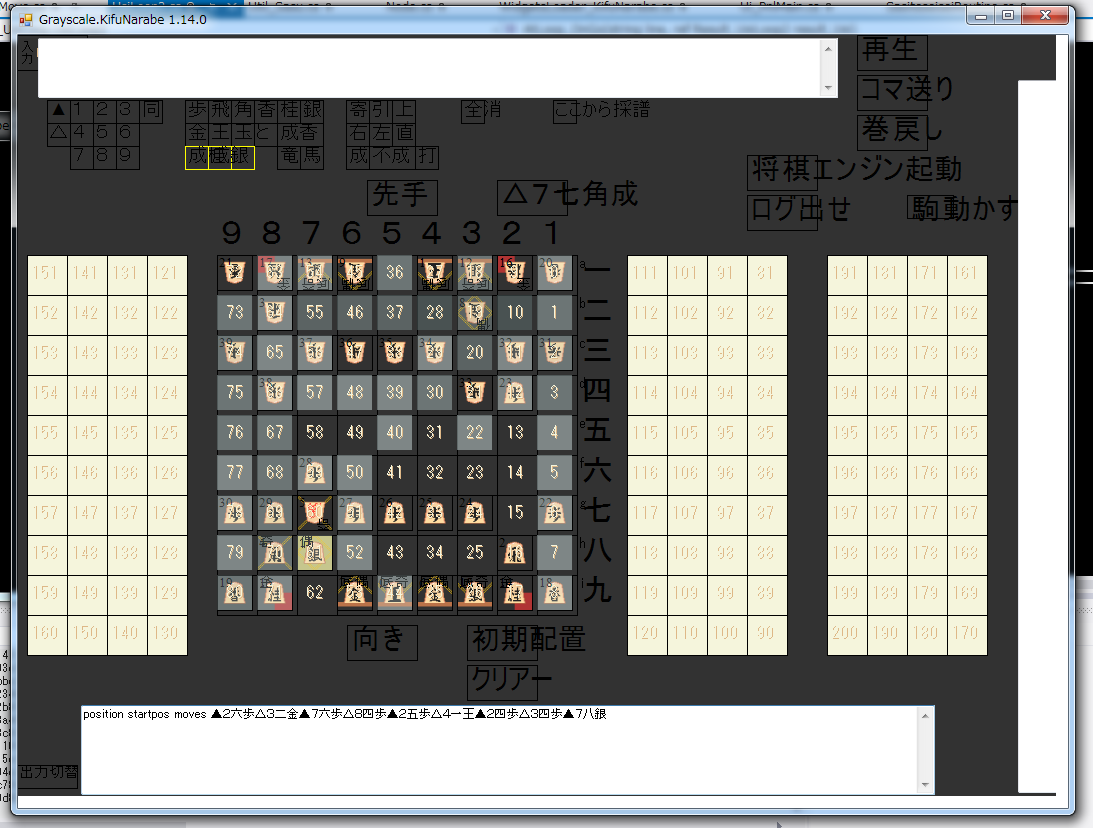Select the black lance on square 9九
The width and height of the screenshot is (1093, 828).
234,592
